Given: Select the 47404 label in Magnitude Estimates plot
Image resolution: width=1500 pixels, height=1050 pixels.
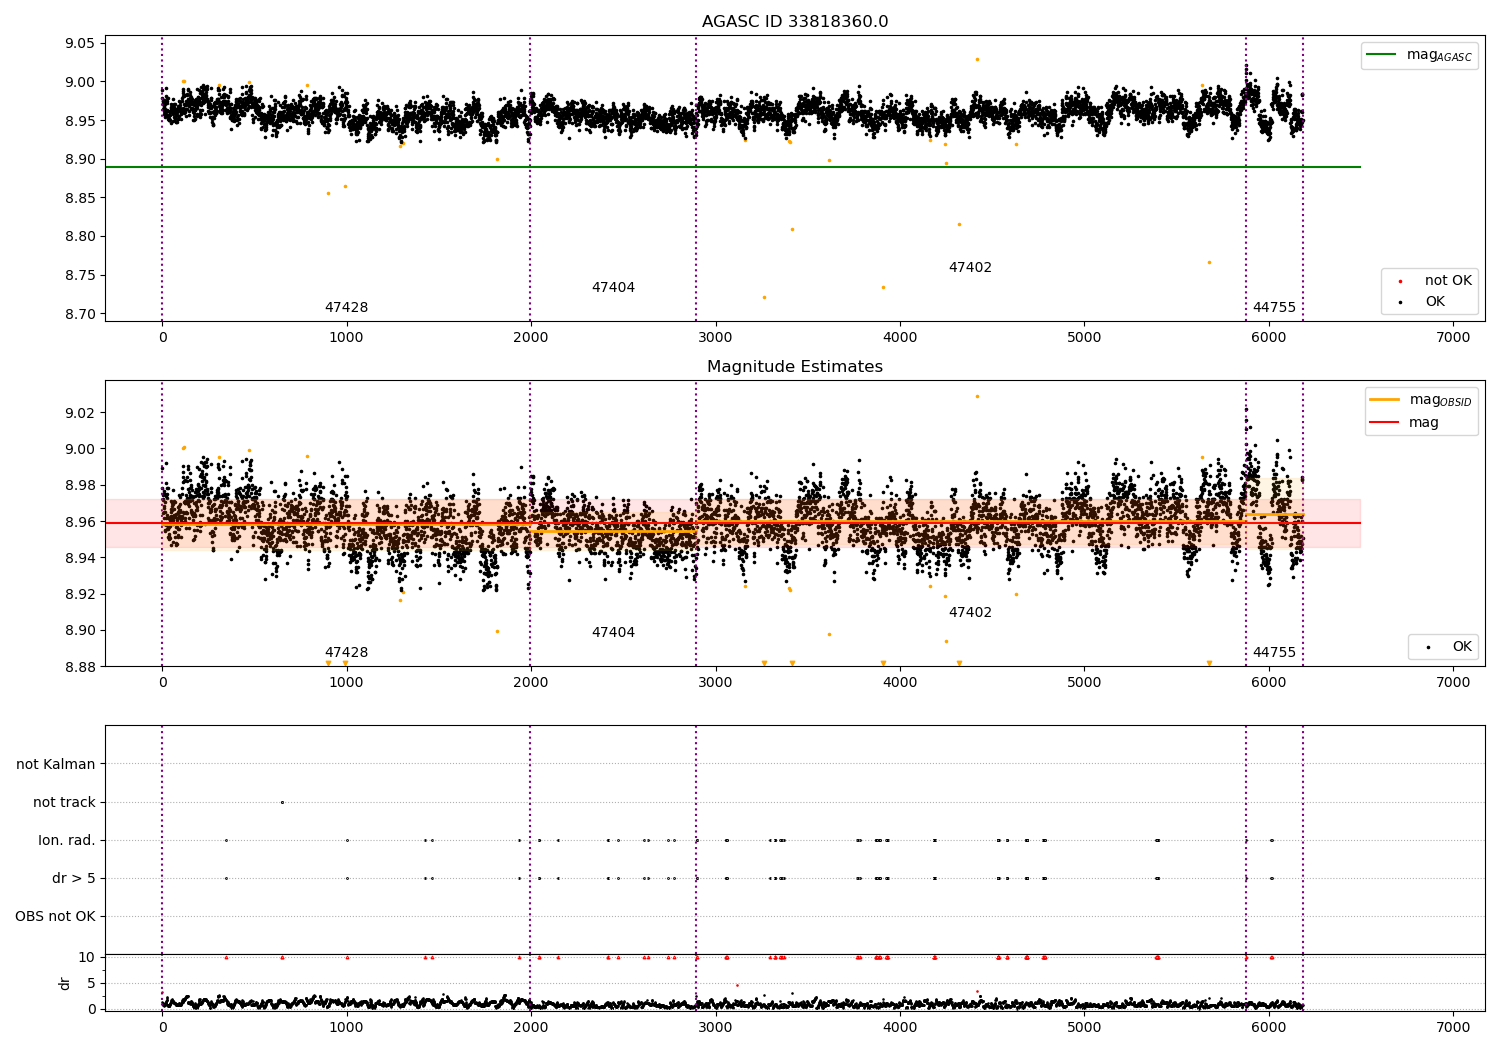Looking at the screenshot, I should 613,633.
